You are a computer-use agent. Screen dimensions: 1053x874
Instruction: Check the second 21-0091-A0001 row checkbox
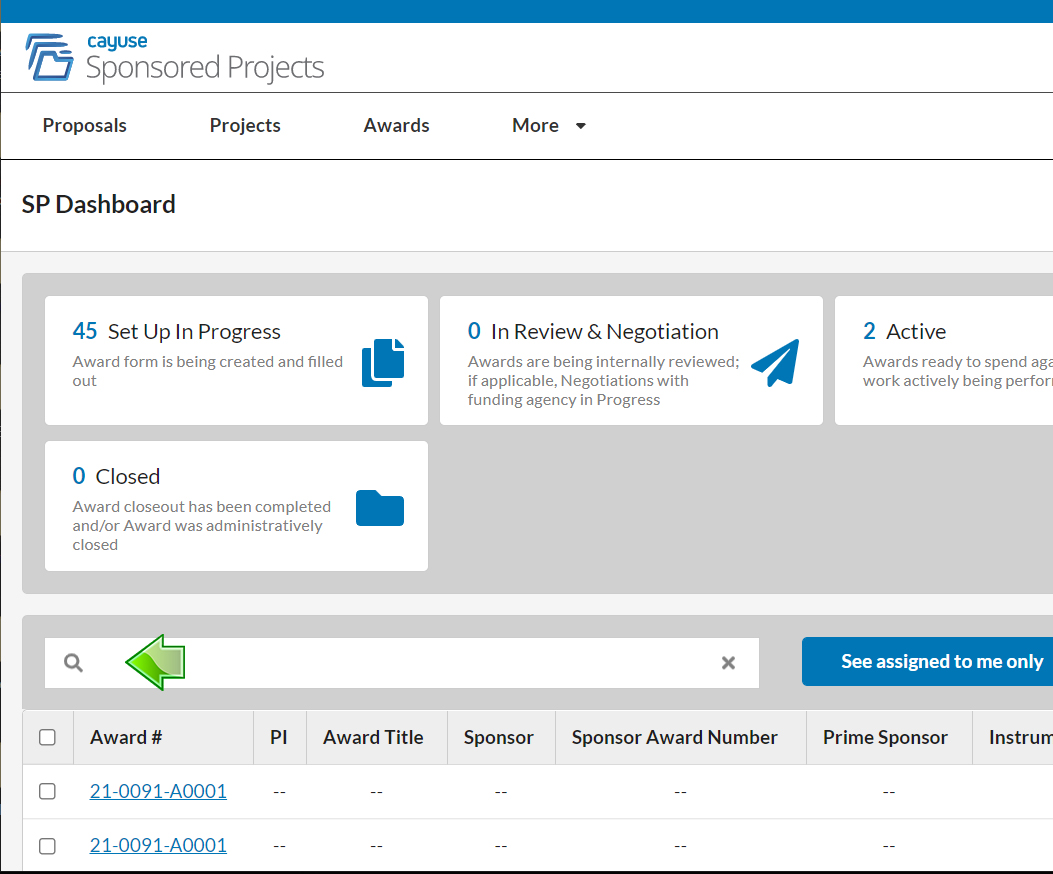pyautogui.click(x=48, y=846)
